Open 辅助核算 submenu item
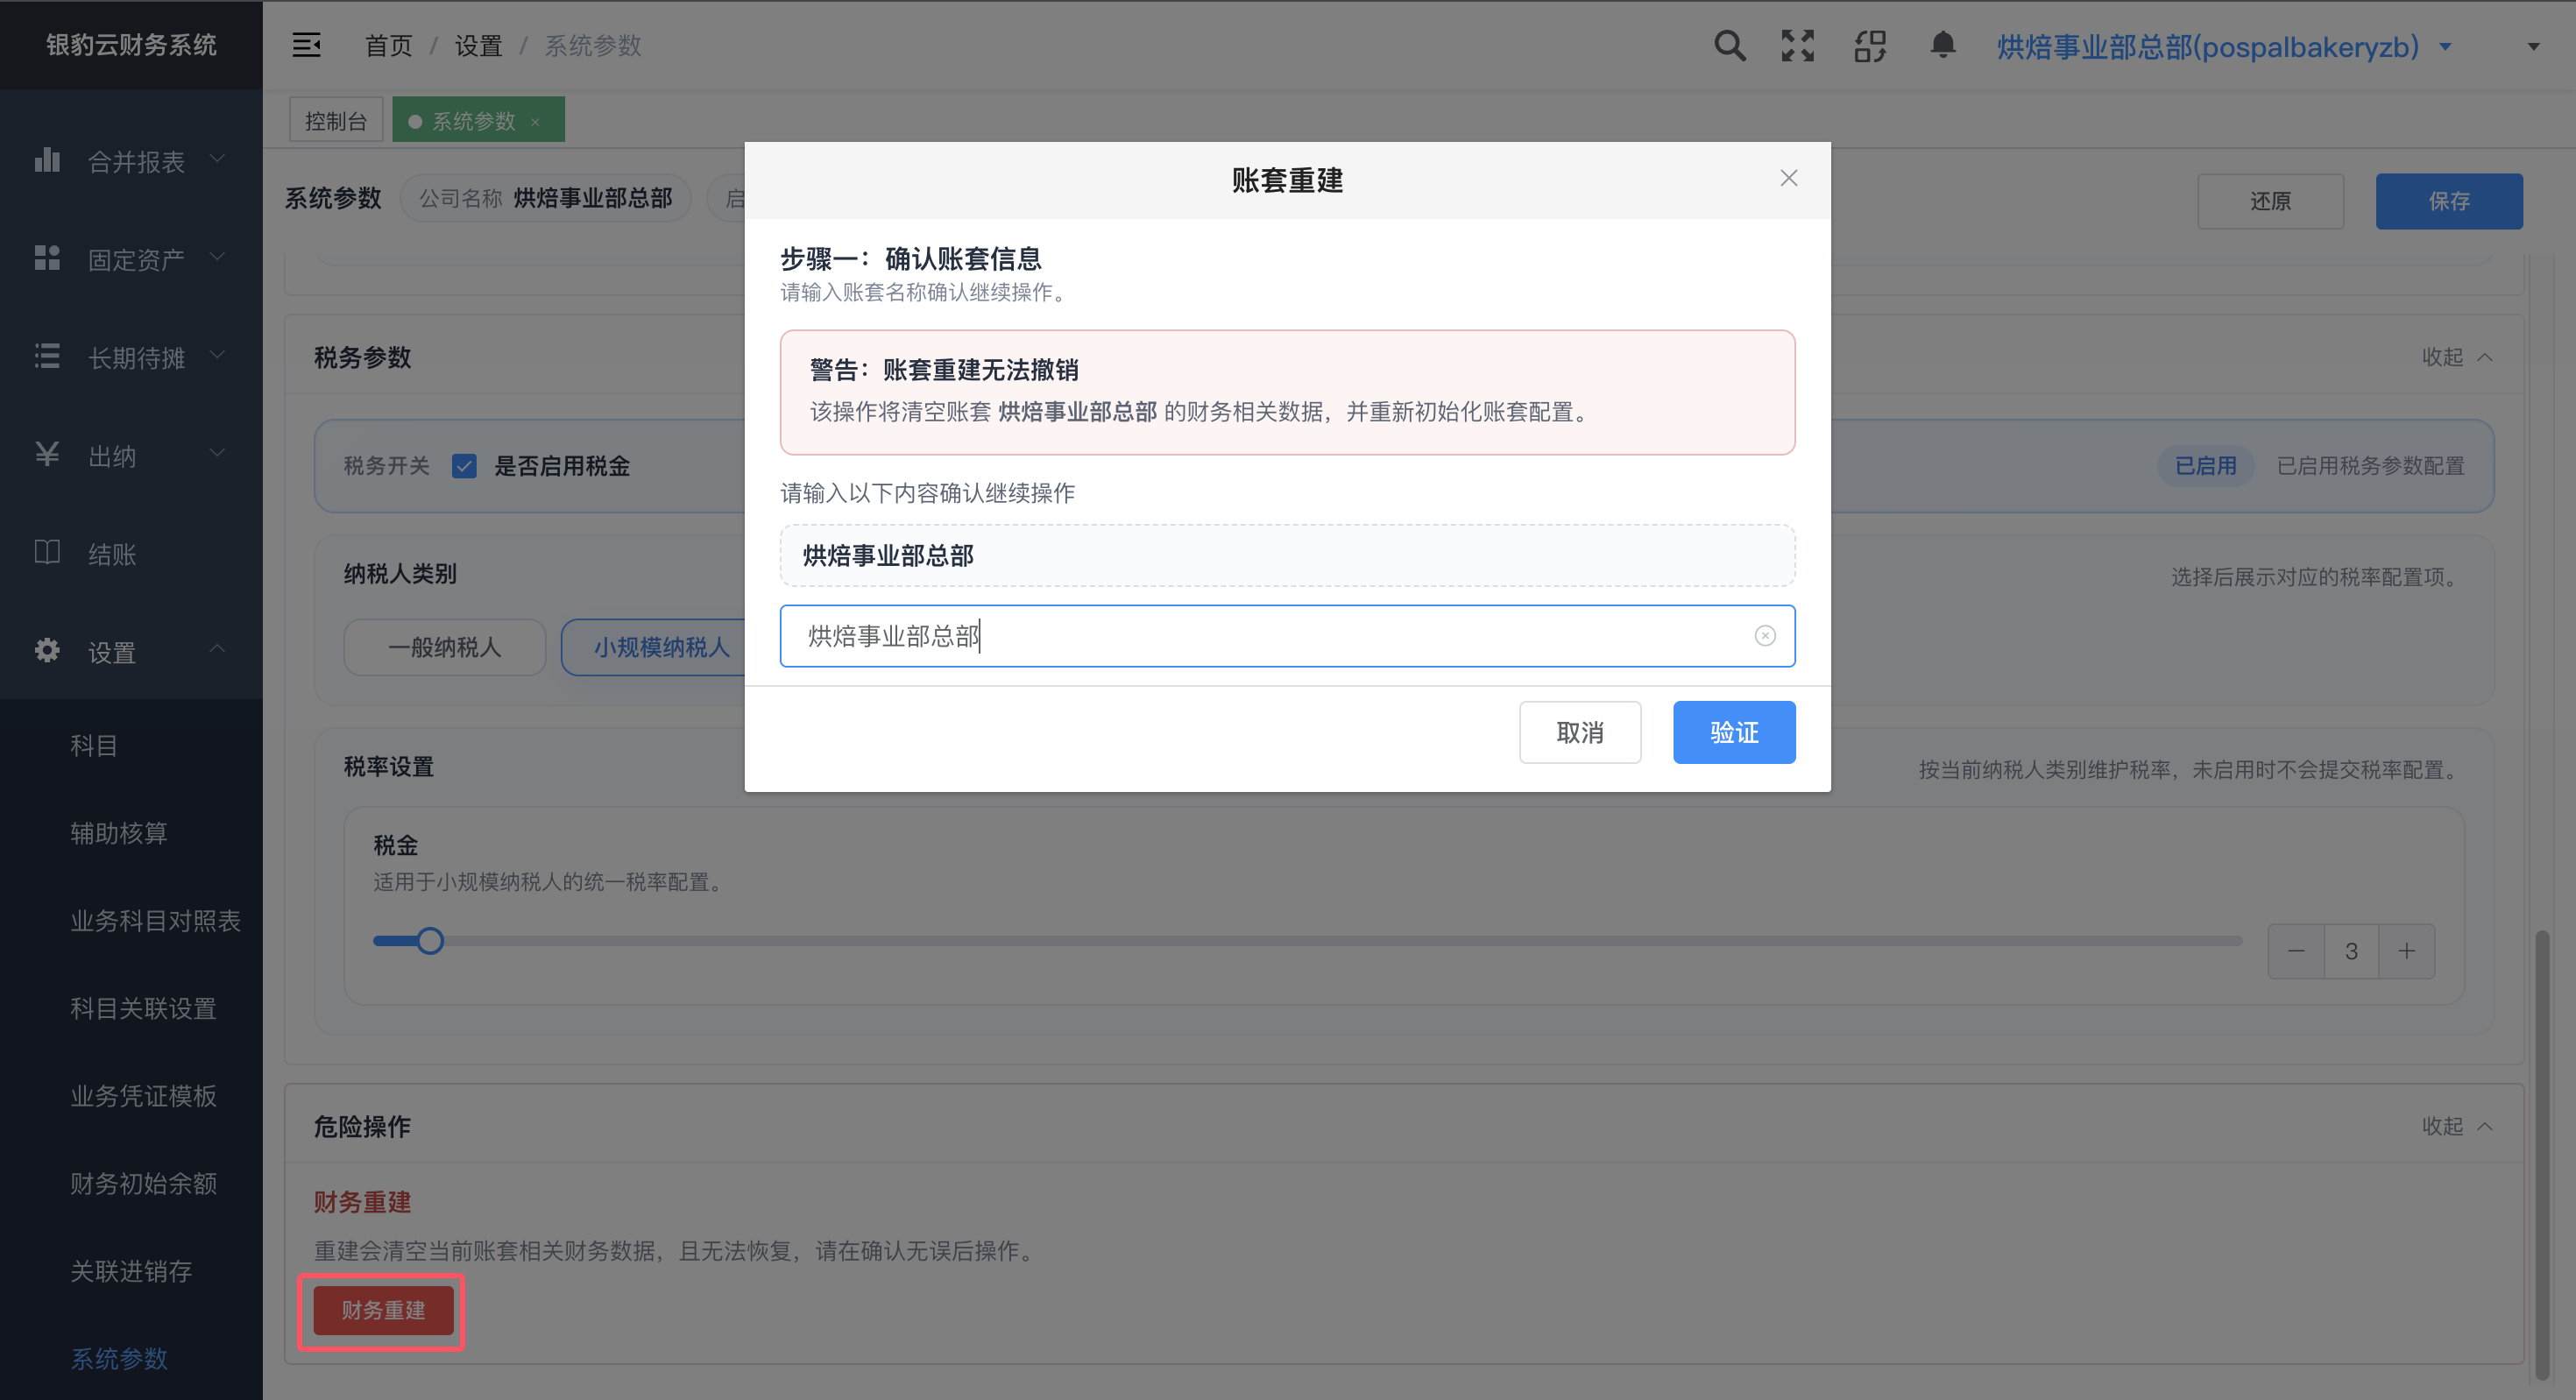This screenshot has width=2576, height=1400. click(131, 833)
